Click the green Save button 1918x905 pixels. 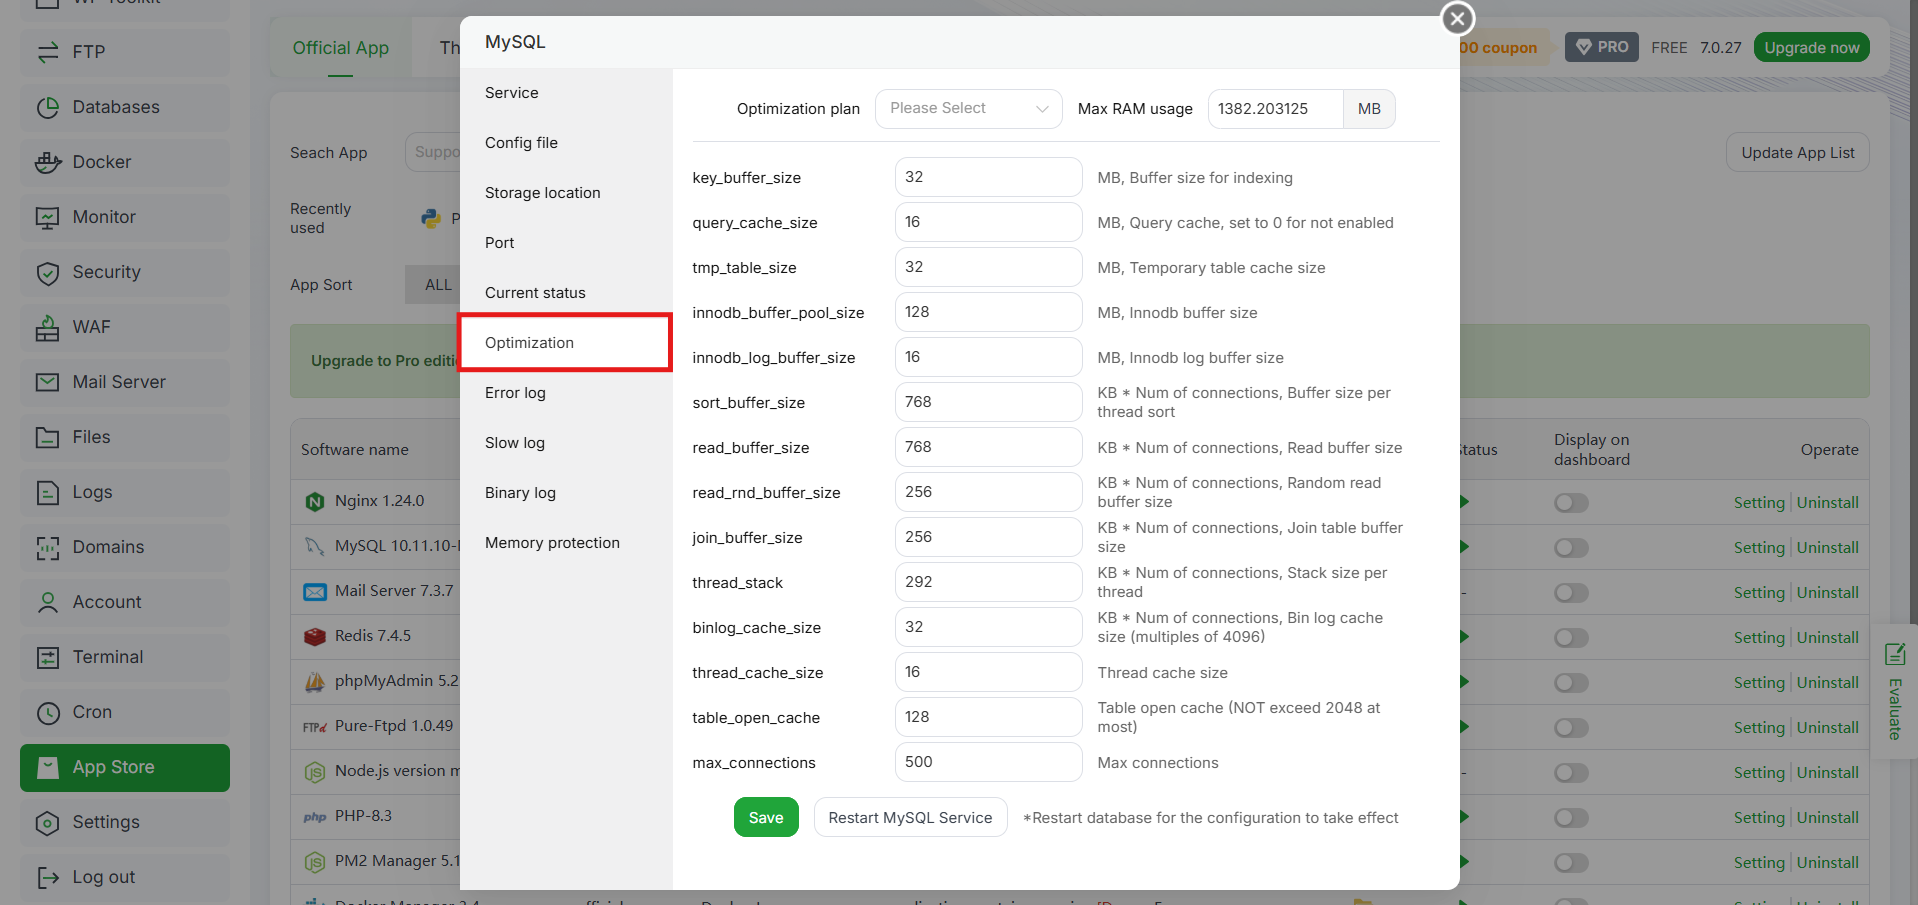pos(766,818)
